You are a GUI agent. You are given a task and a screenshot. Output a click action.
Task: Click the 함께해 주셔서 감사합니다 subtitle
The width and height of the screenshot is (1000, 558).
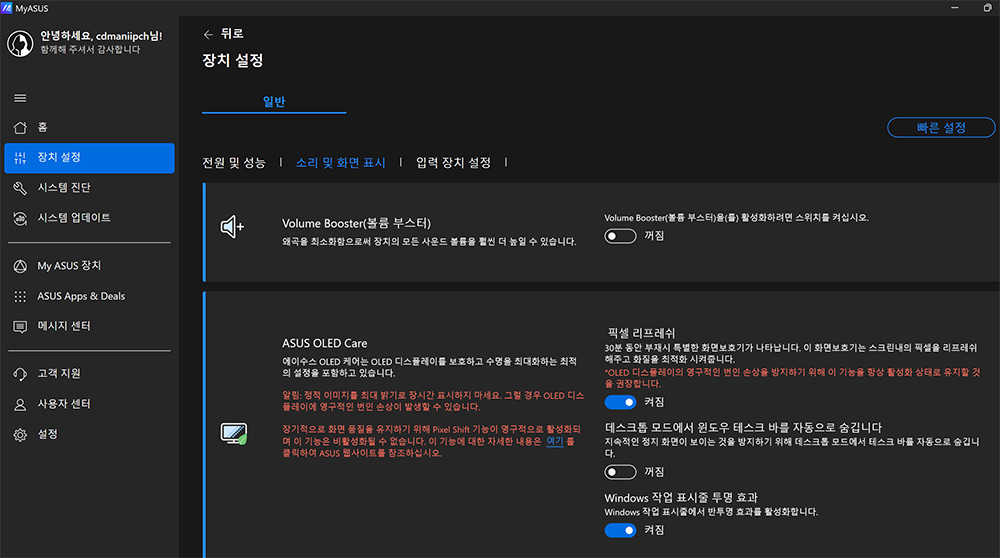coord(90,50)
